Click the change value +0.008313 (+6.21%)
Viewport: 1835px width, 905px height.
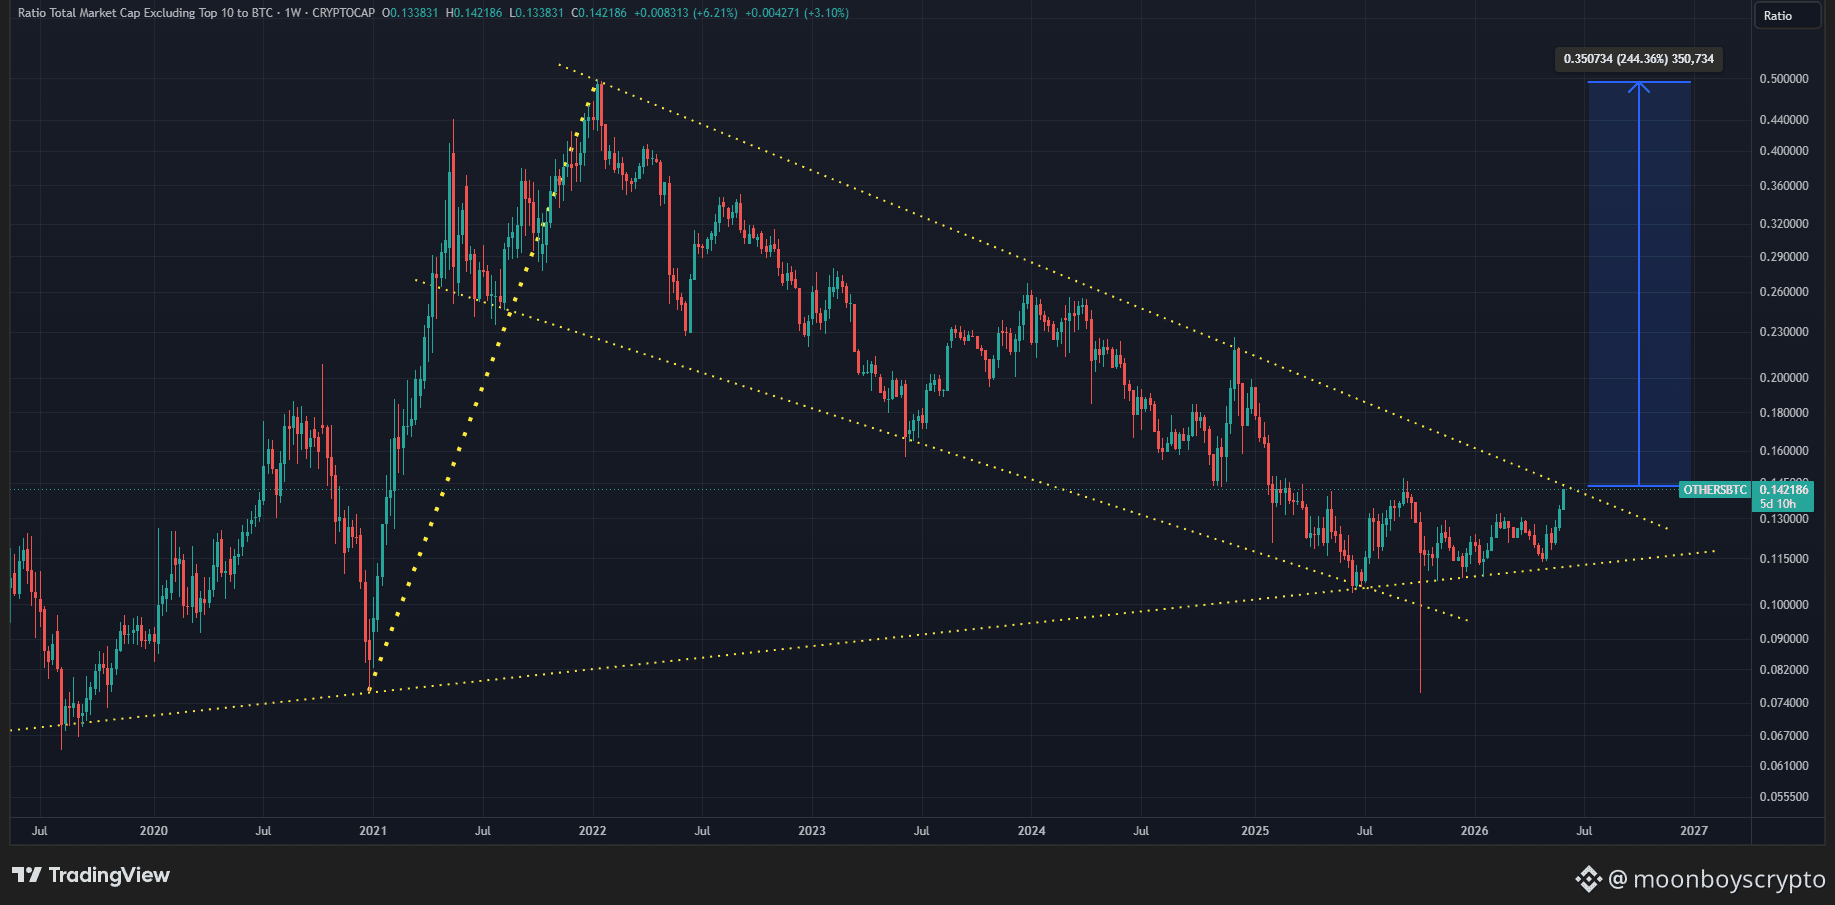tap(686, 13)
